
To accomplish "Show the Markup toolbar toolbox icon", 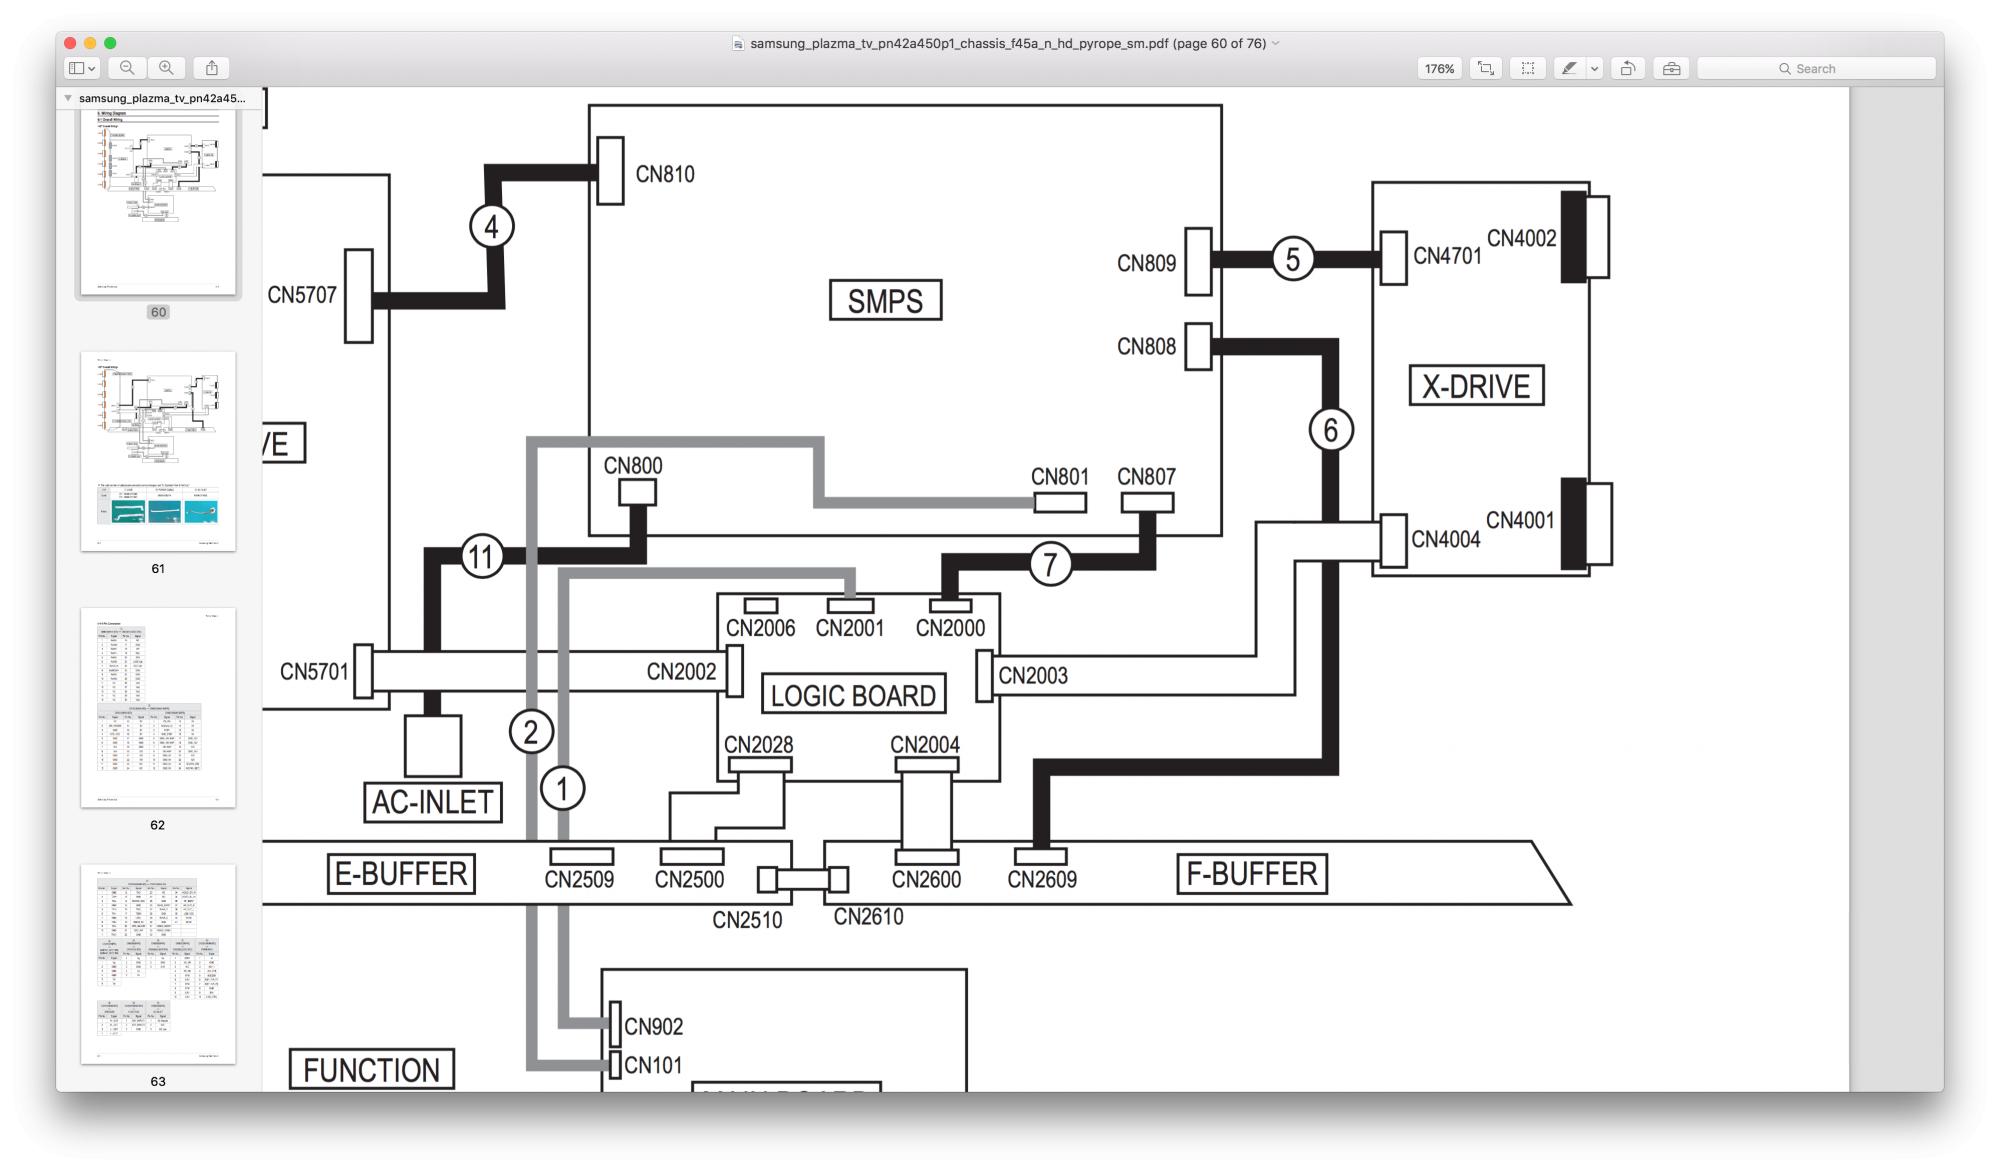I will click(1671, 68).
